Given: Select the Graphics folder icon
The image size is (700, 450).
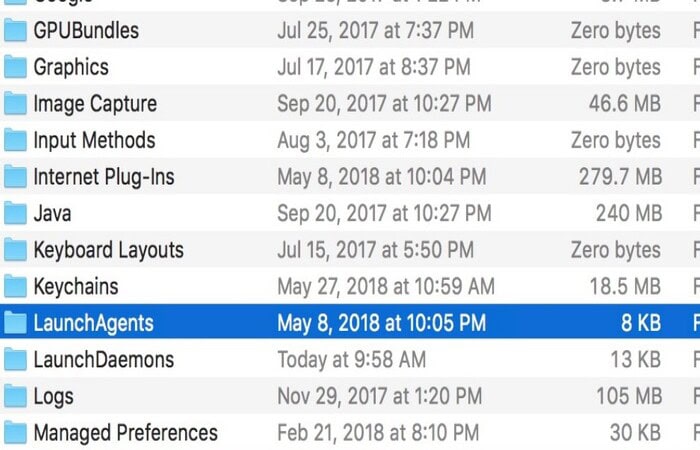Looking at the screenshot, I should [15, 67].
